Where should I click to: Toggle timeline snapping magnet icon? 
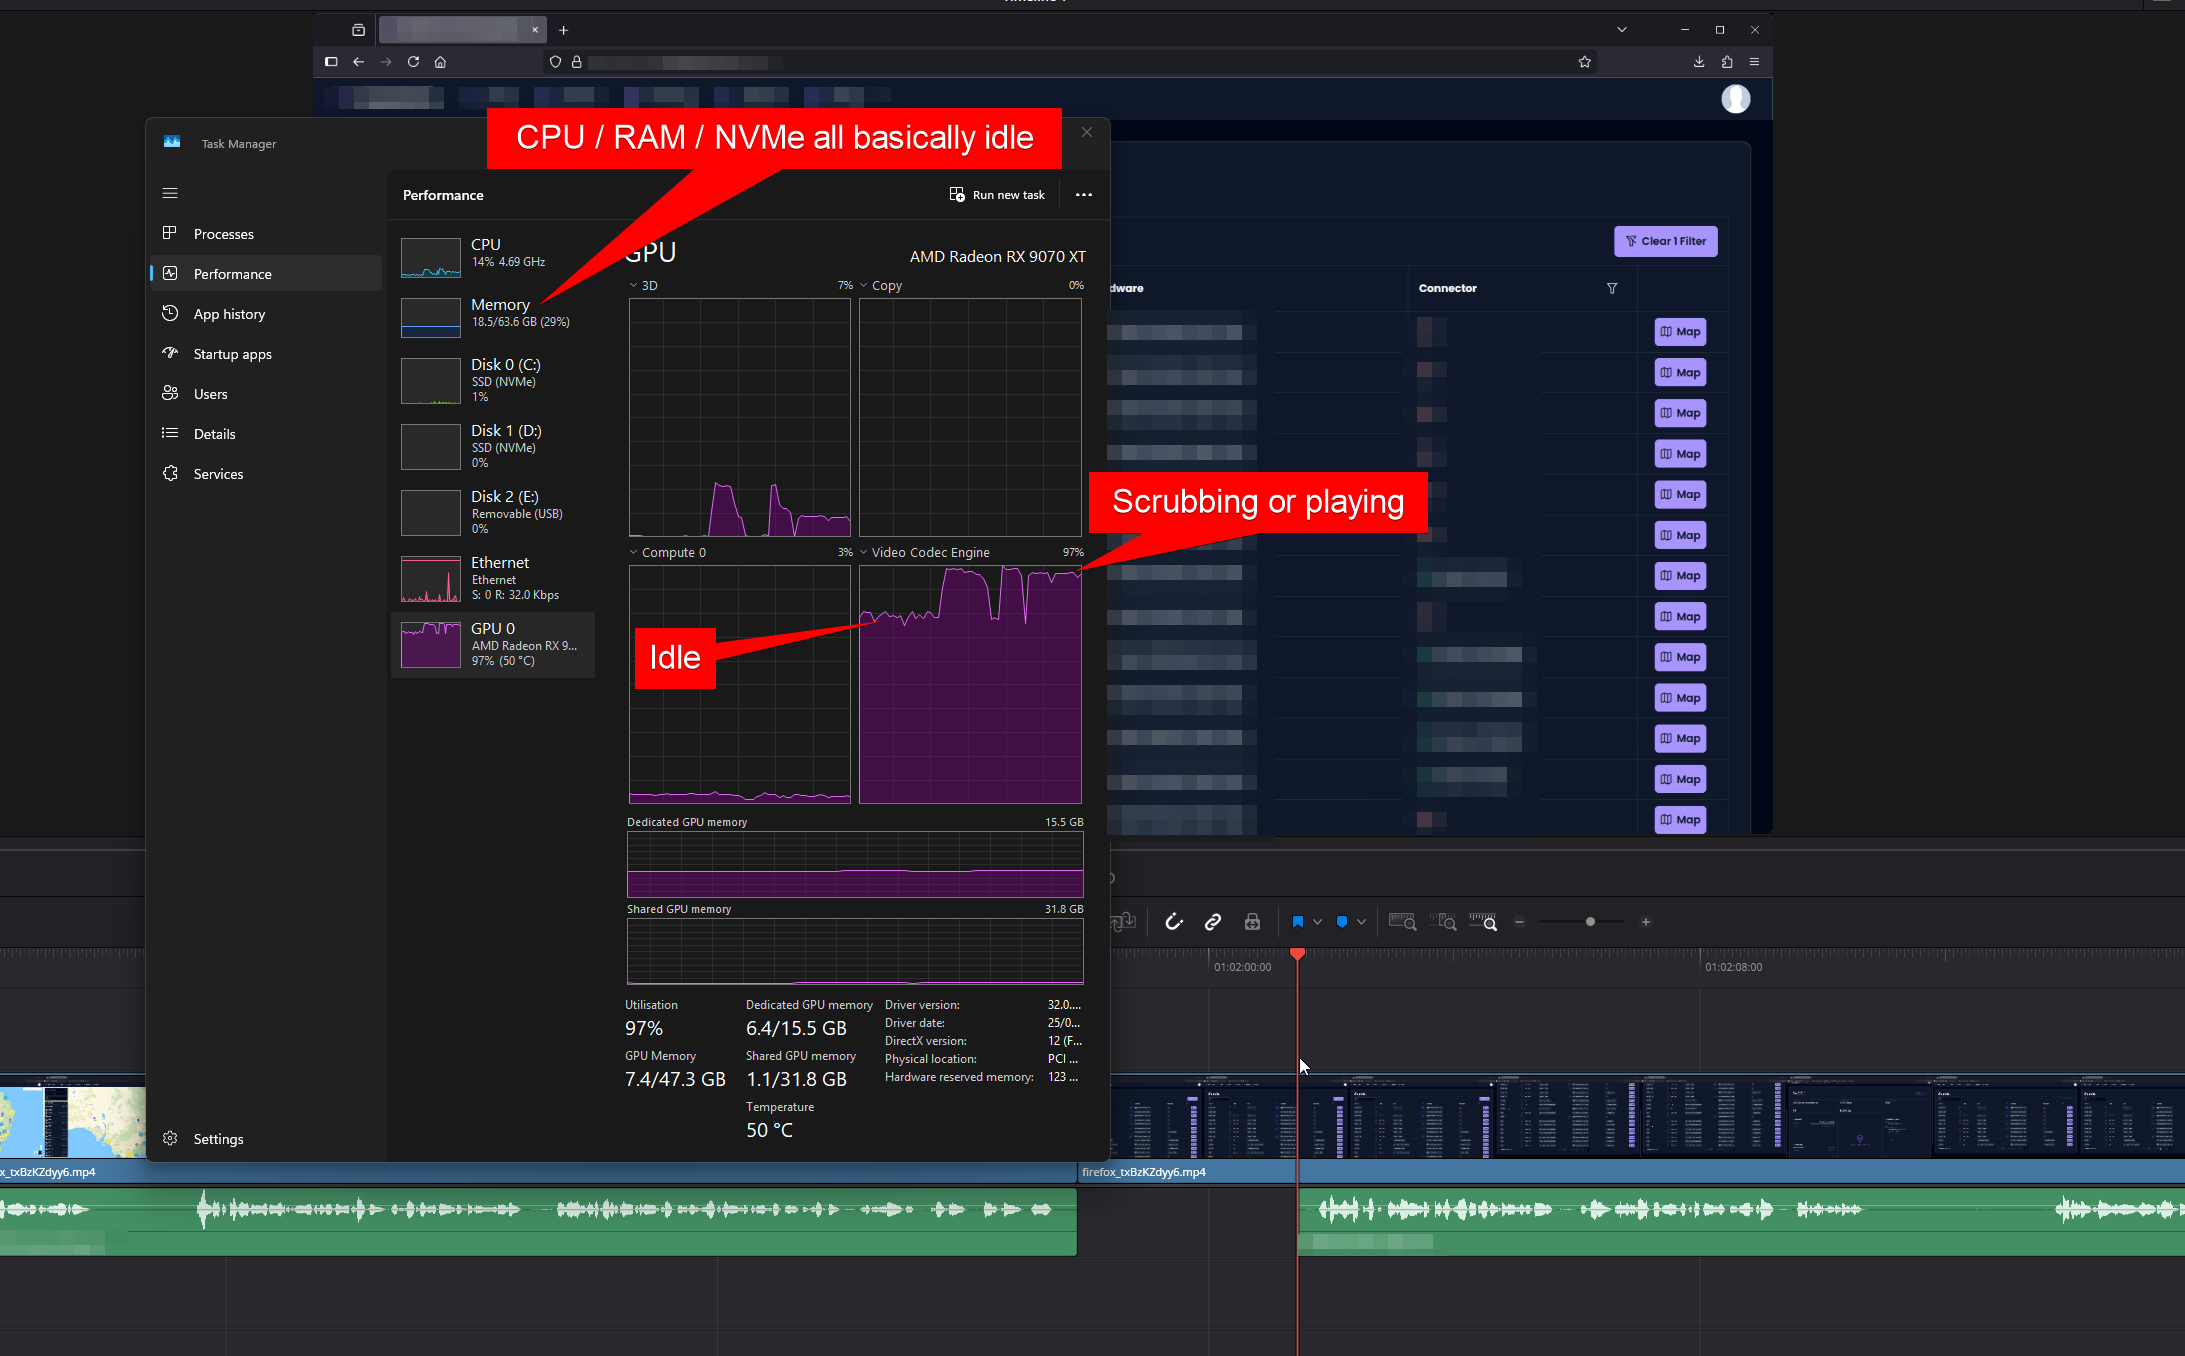click(x=1174, y=922)
